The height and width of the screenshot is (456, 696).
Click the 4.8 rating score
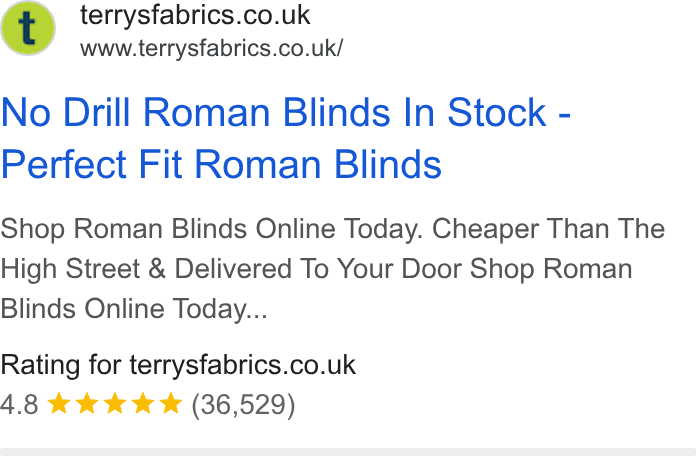click(20, 405)
